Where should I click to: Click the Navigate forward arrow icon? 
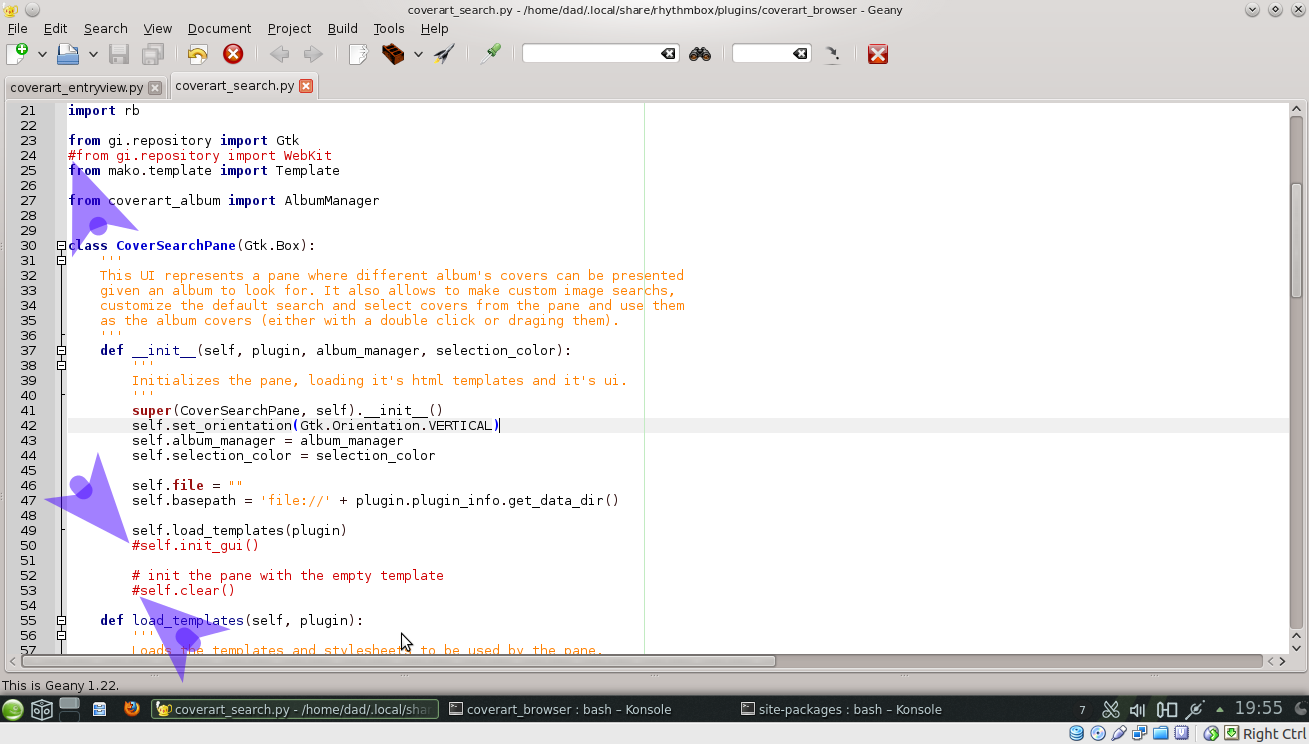pyautogui.click(x=313, y=54)
